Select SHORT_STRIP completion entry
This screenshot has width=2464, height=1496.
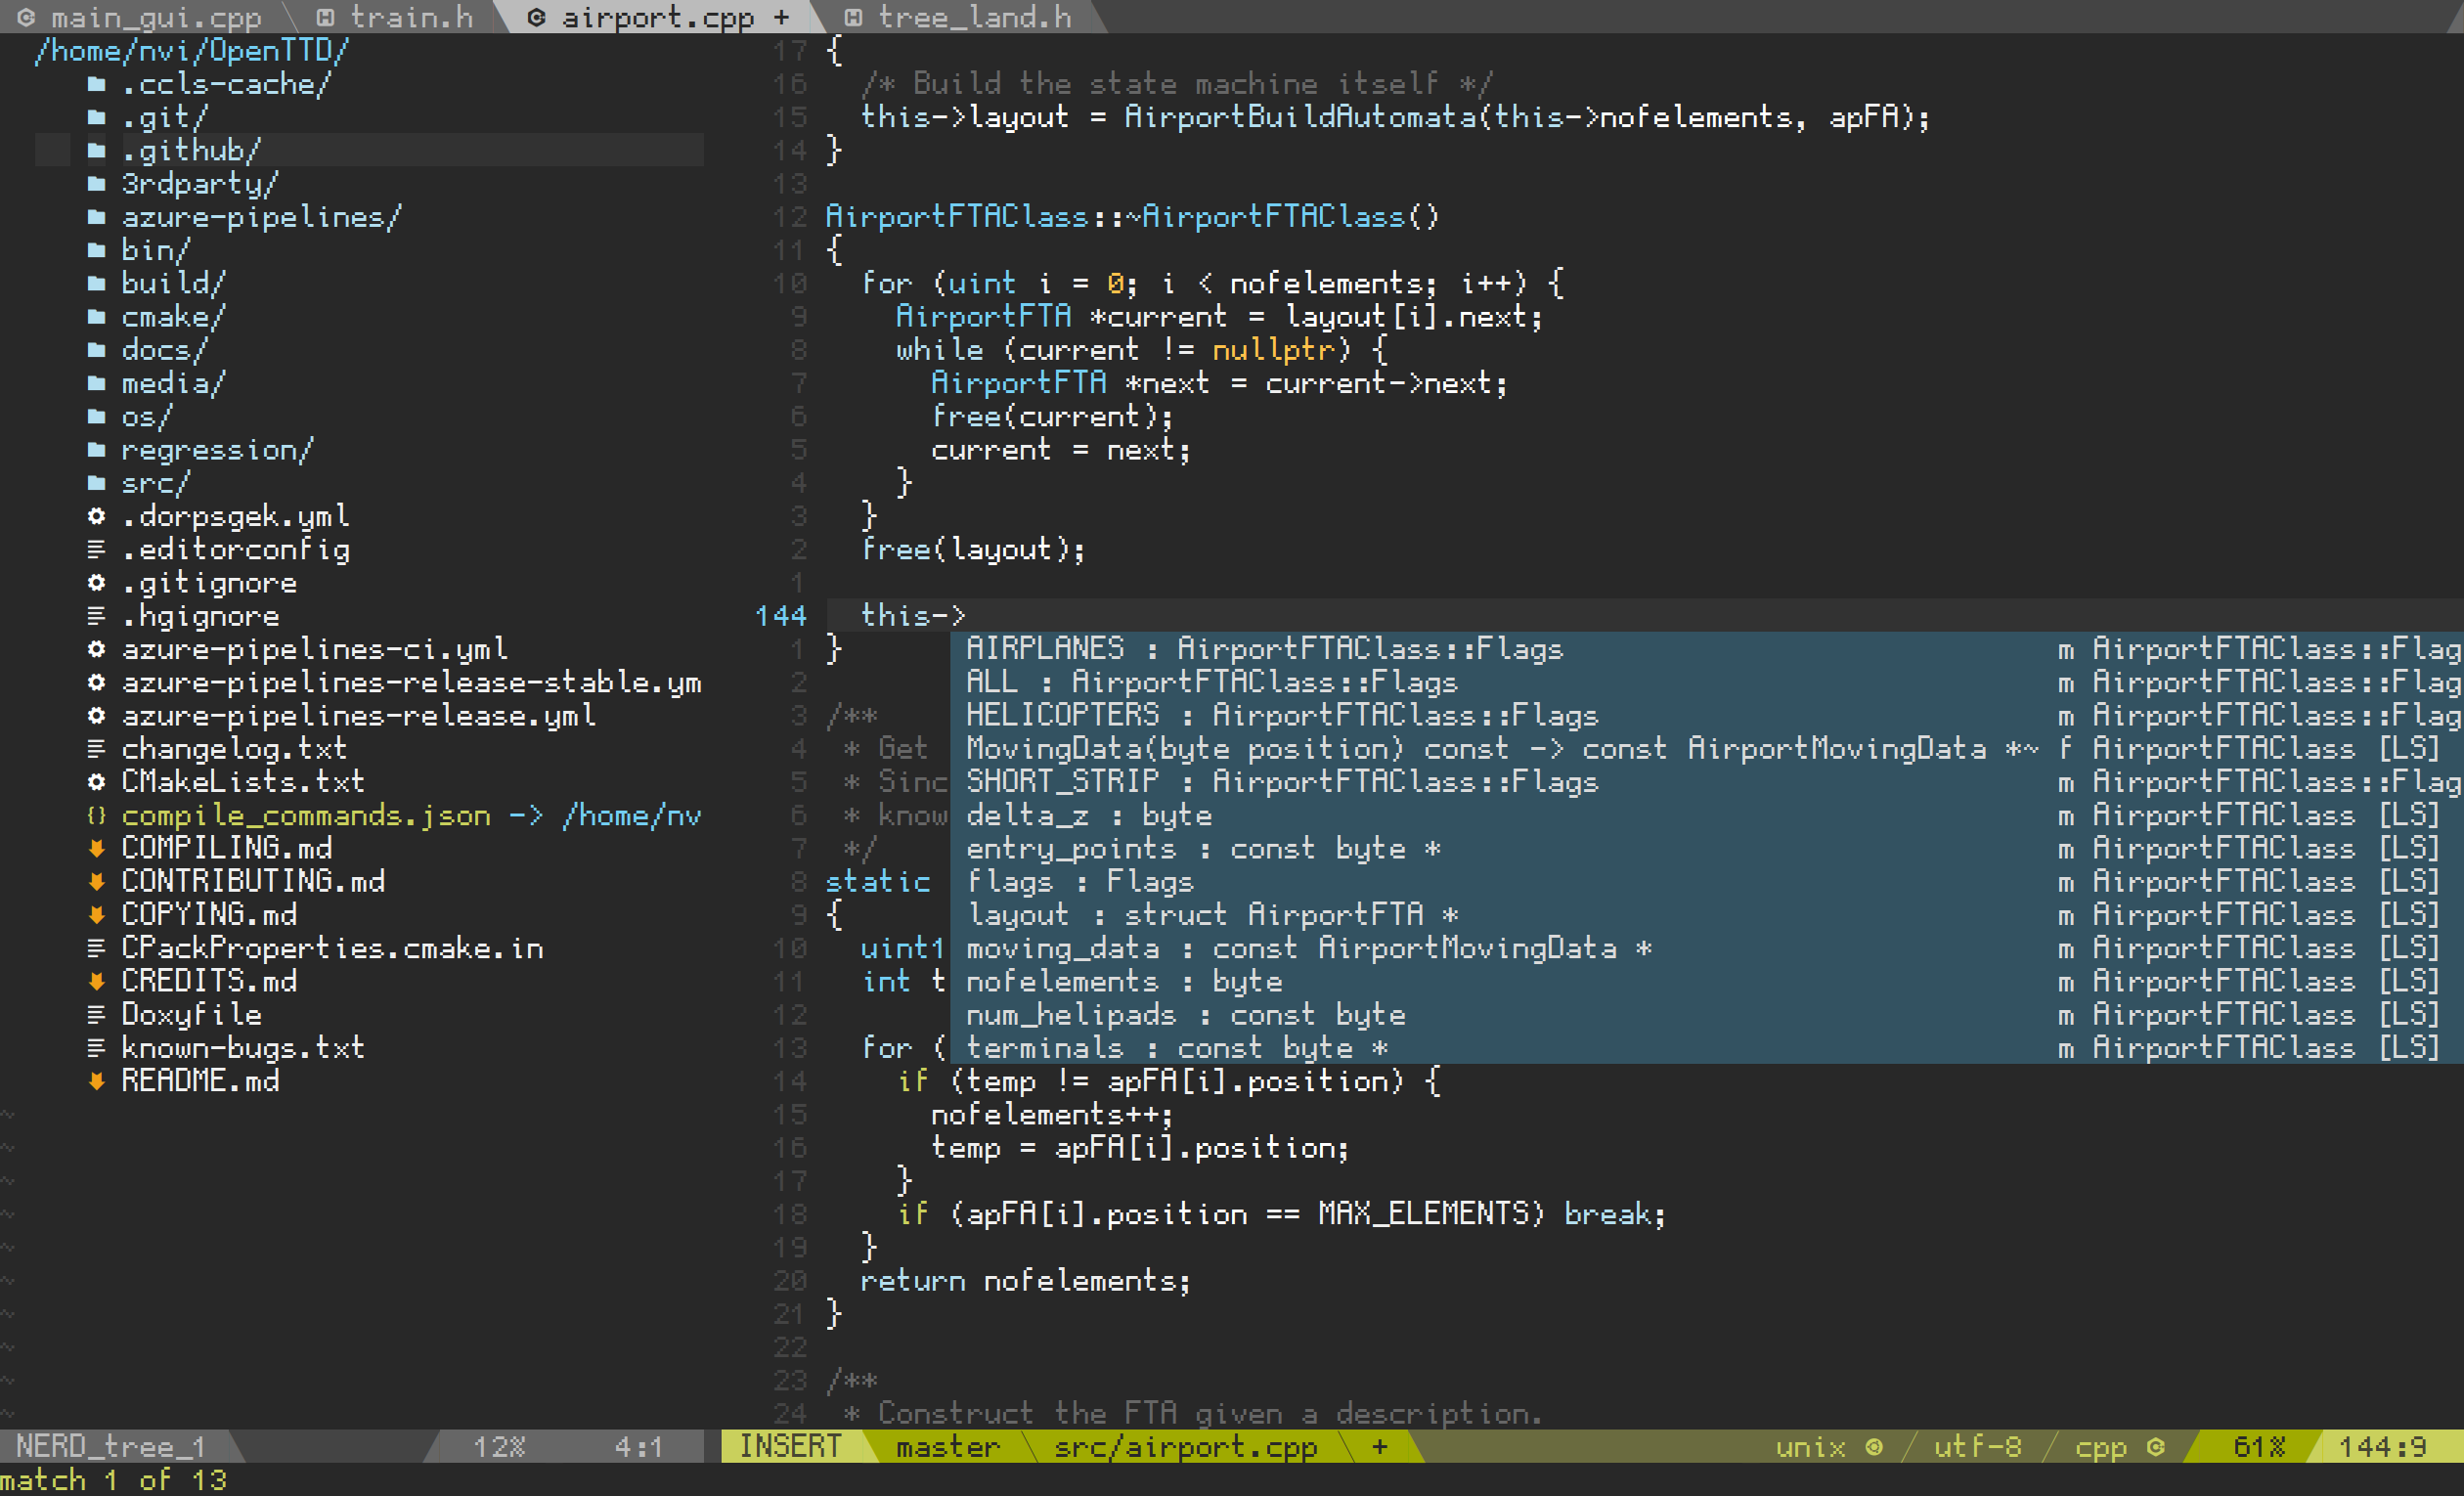[1706, 782]
